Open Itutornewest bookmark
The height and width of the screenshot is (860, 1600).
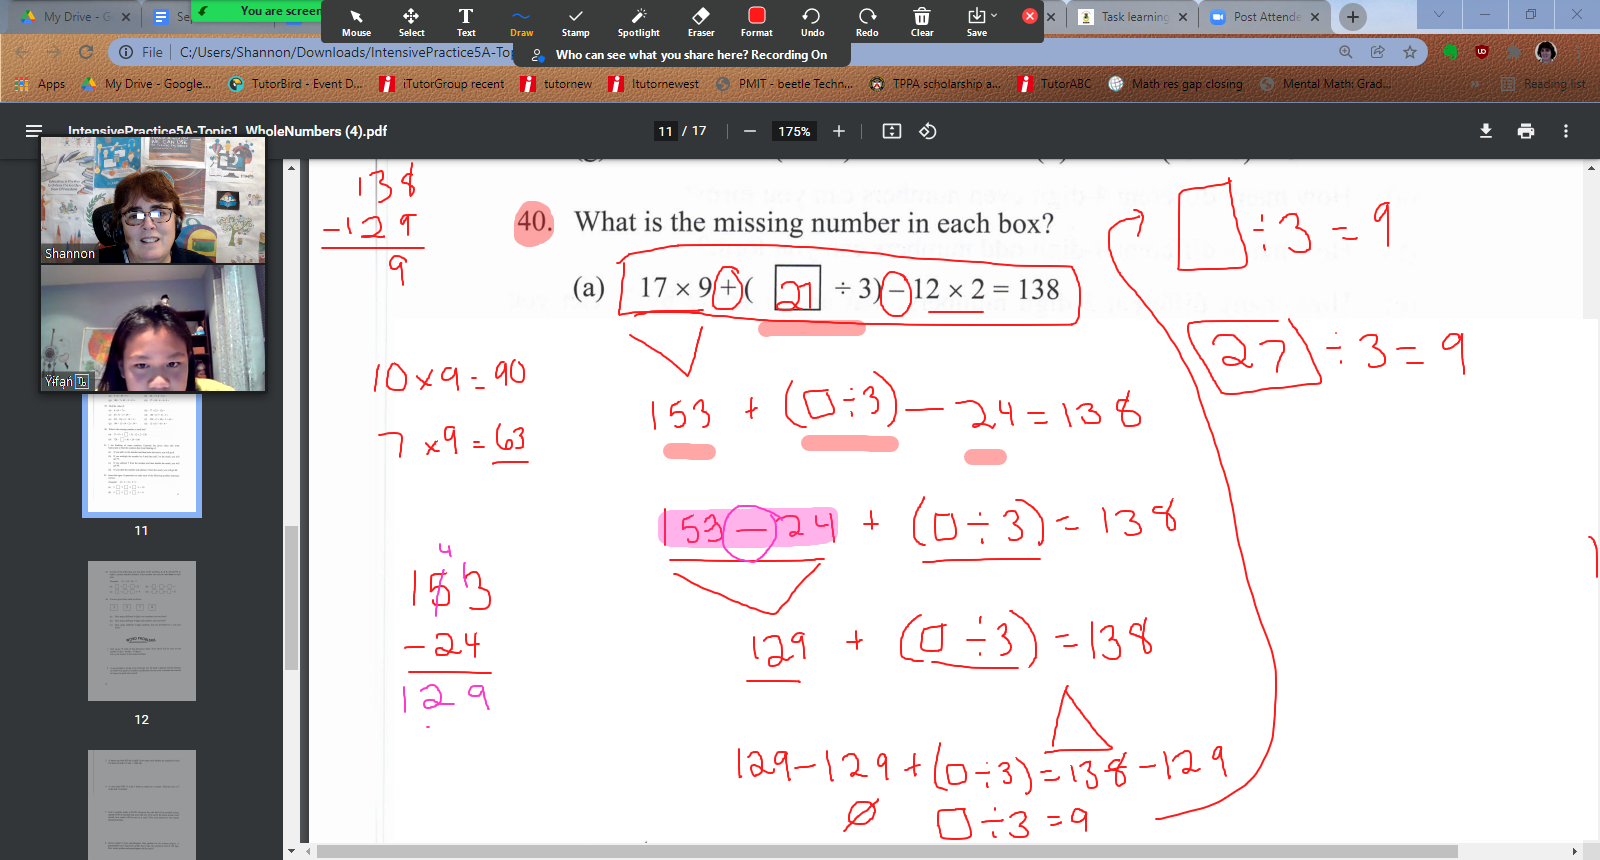(654, 84)
